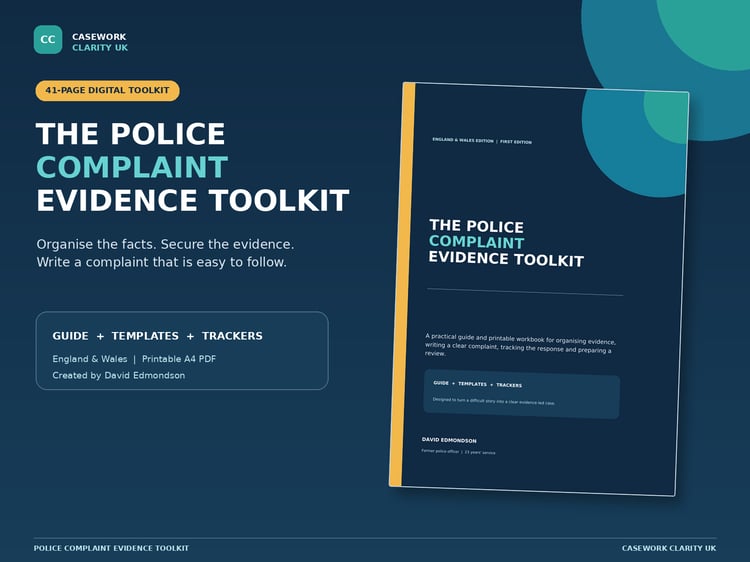Screen dimensions: 750x562
Task: Click the teal COMPLAINT word in headline
Action: click(x=132, y=167)
